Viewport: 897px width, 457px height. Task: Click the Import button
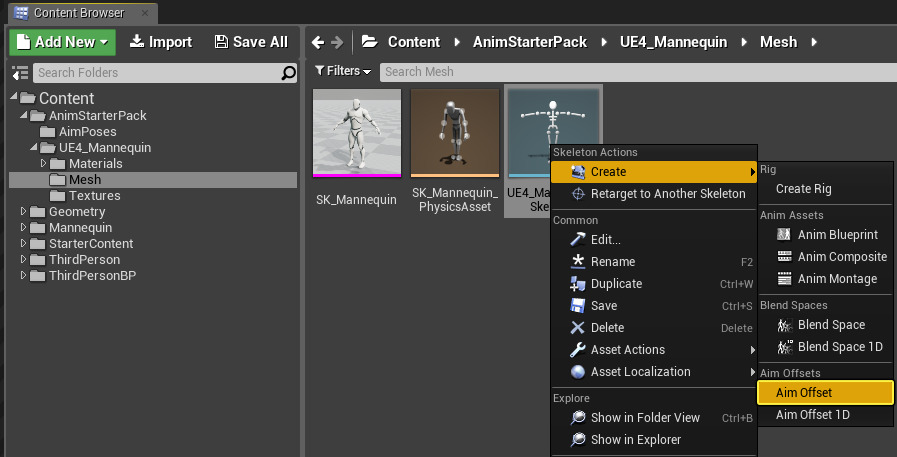(x=161, y=42)
